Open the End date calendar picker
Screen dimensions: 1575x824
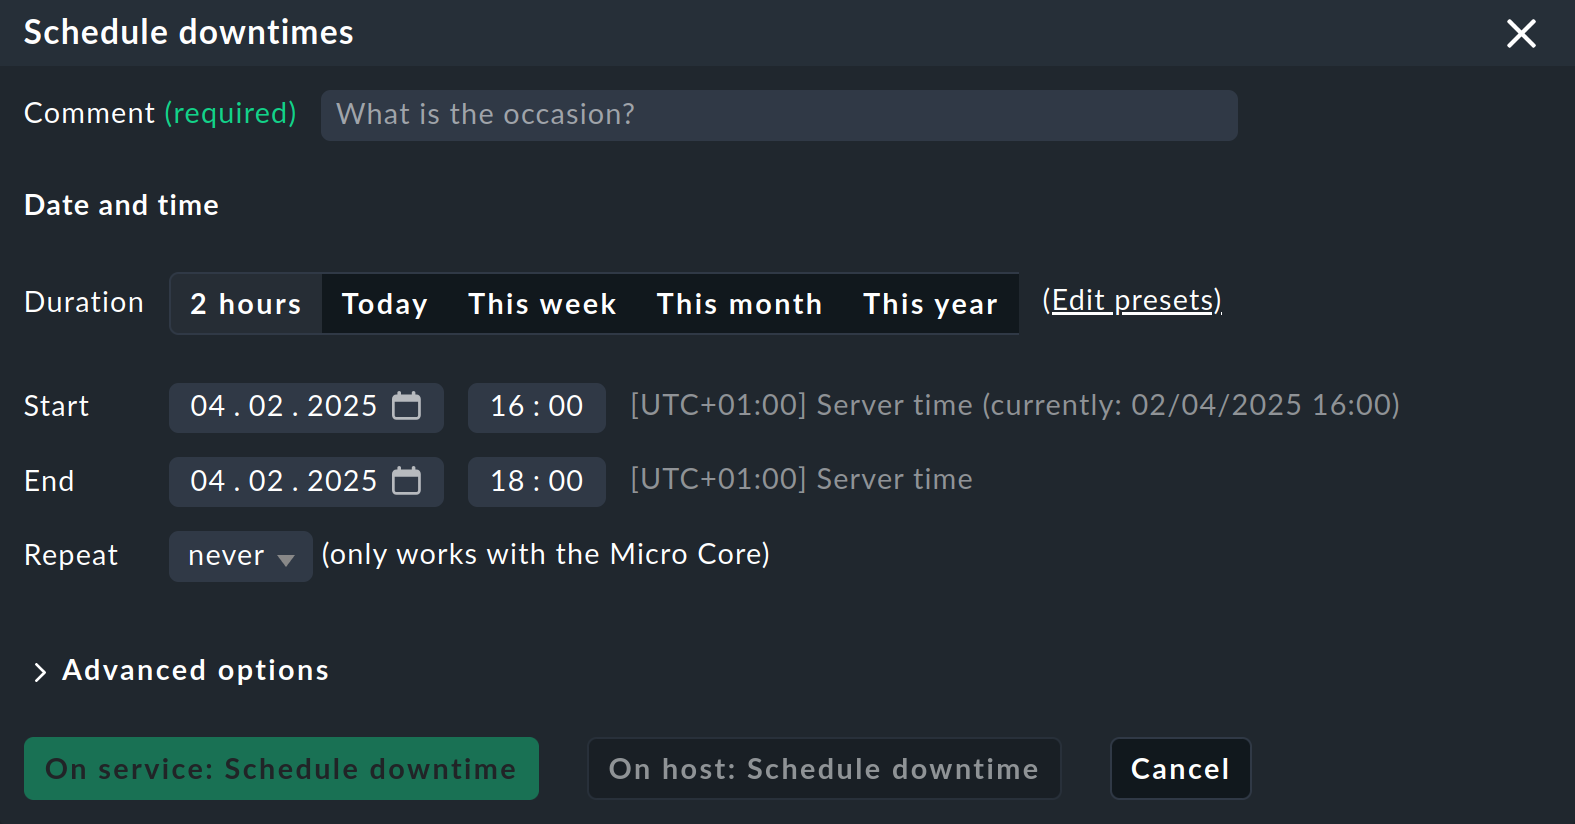[406, 481]
